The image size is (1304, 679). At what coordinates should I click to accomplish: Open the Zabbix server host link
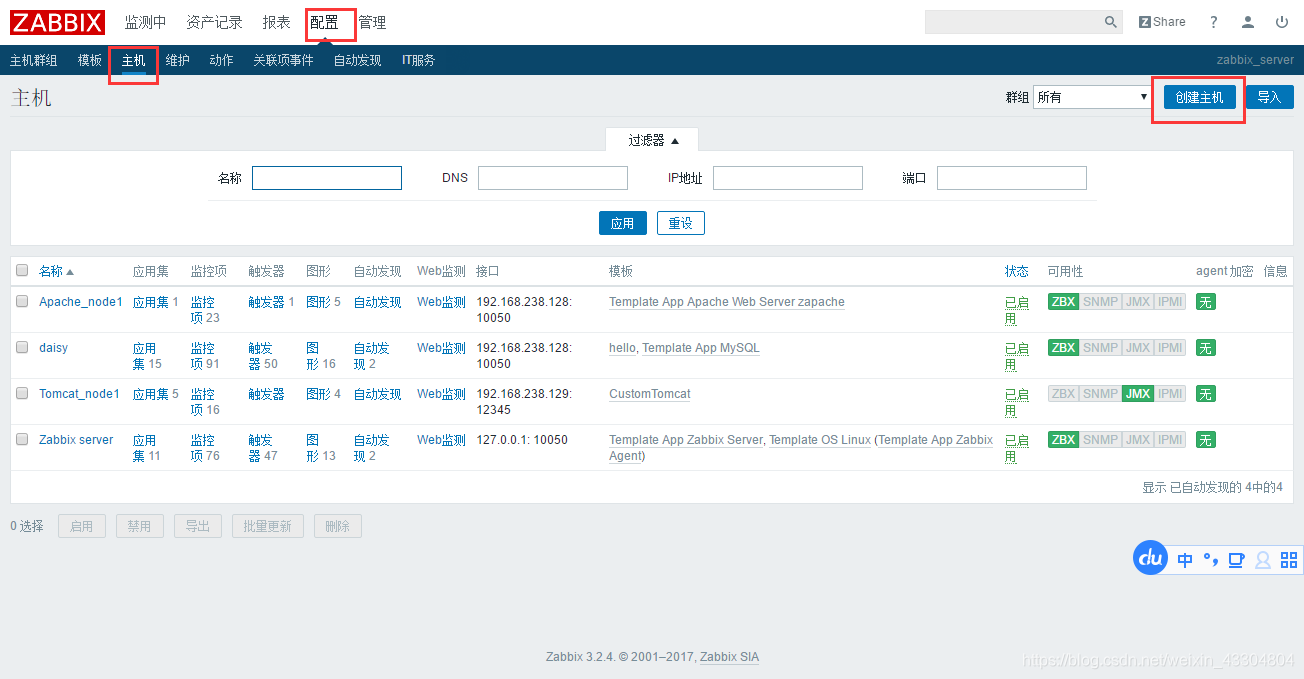click(x=76, y=440)
